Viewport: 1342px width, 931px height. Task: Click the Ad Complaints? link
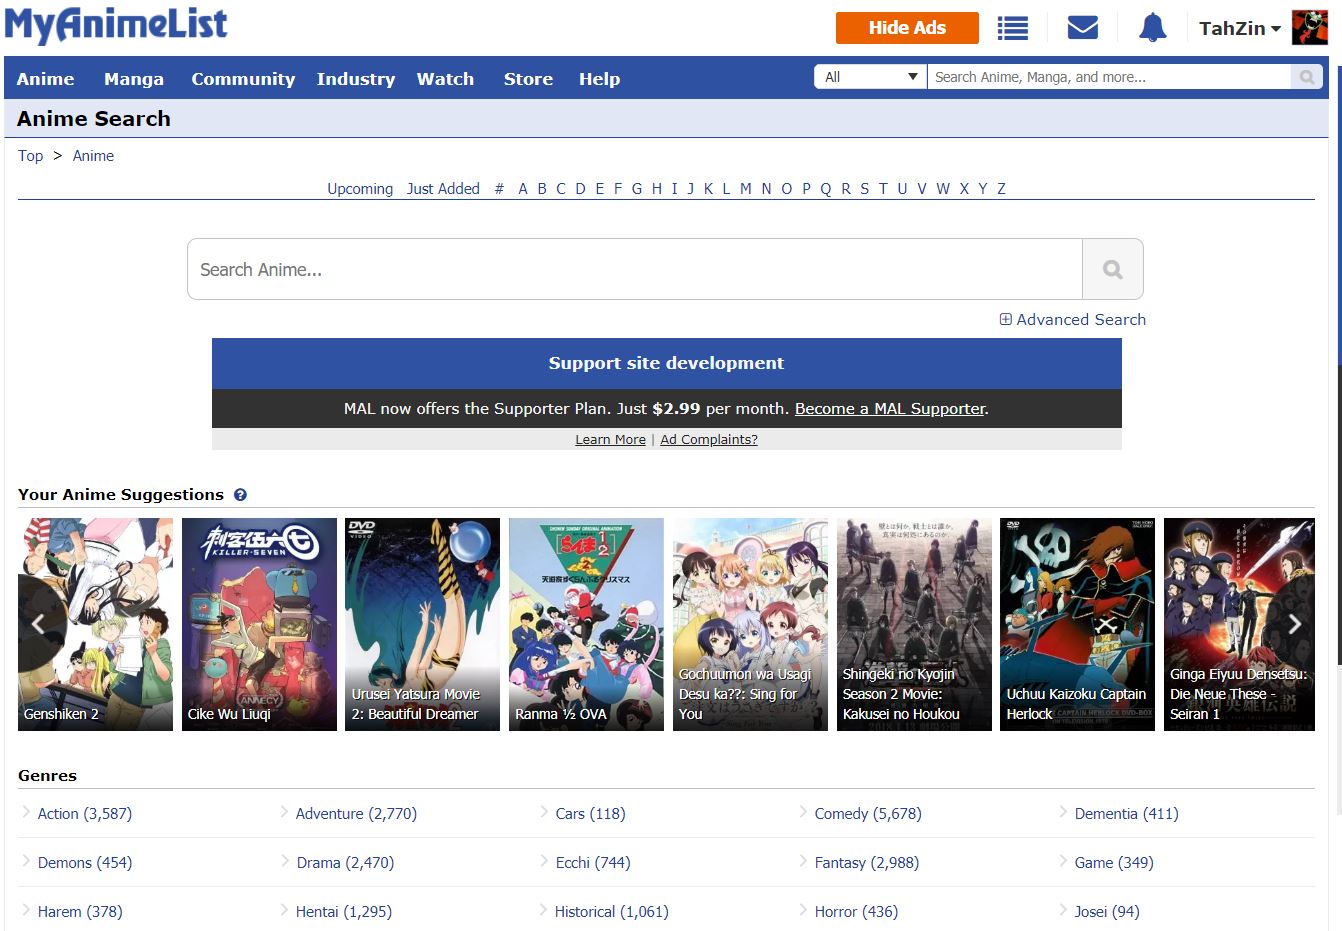(709, 439)
